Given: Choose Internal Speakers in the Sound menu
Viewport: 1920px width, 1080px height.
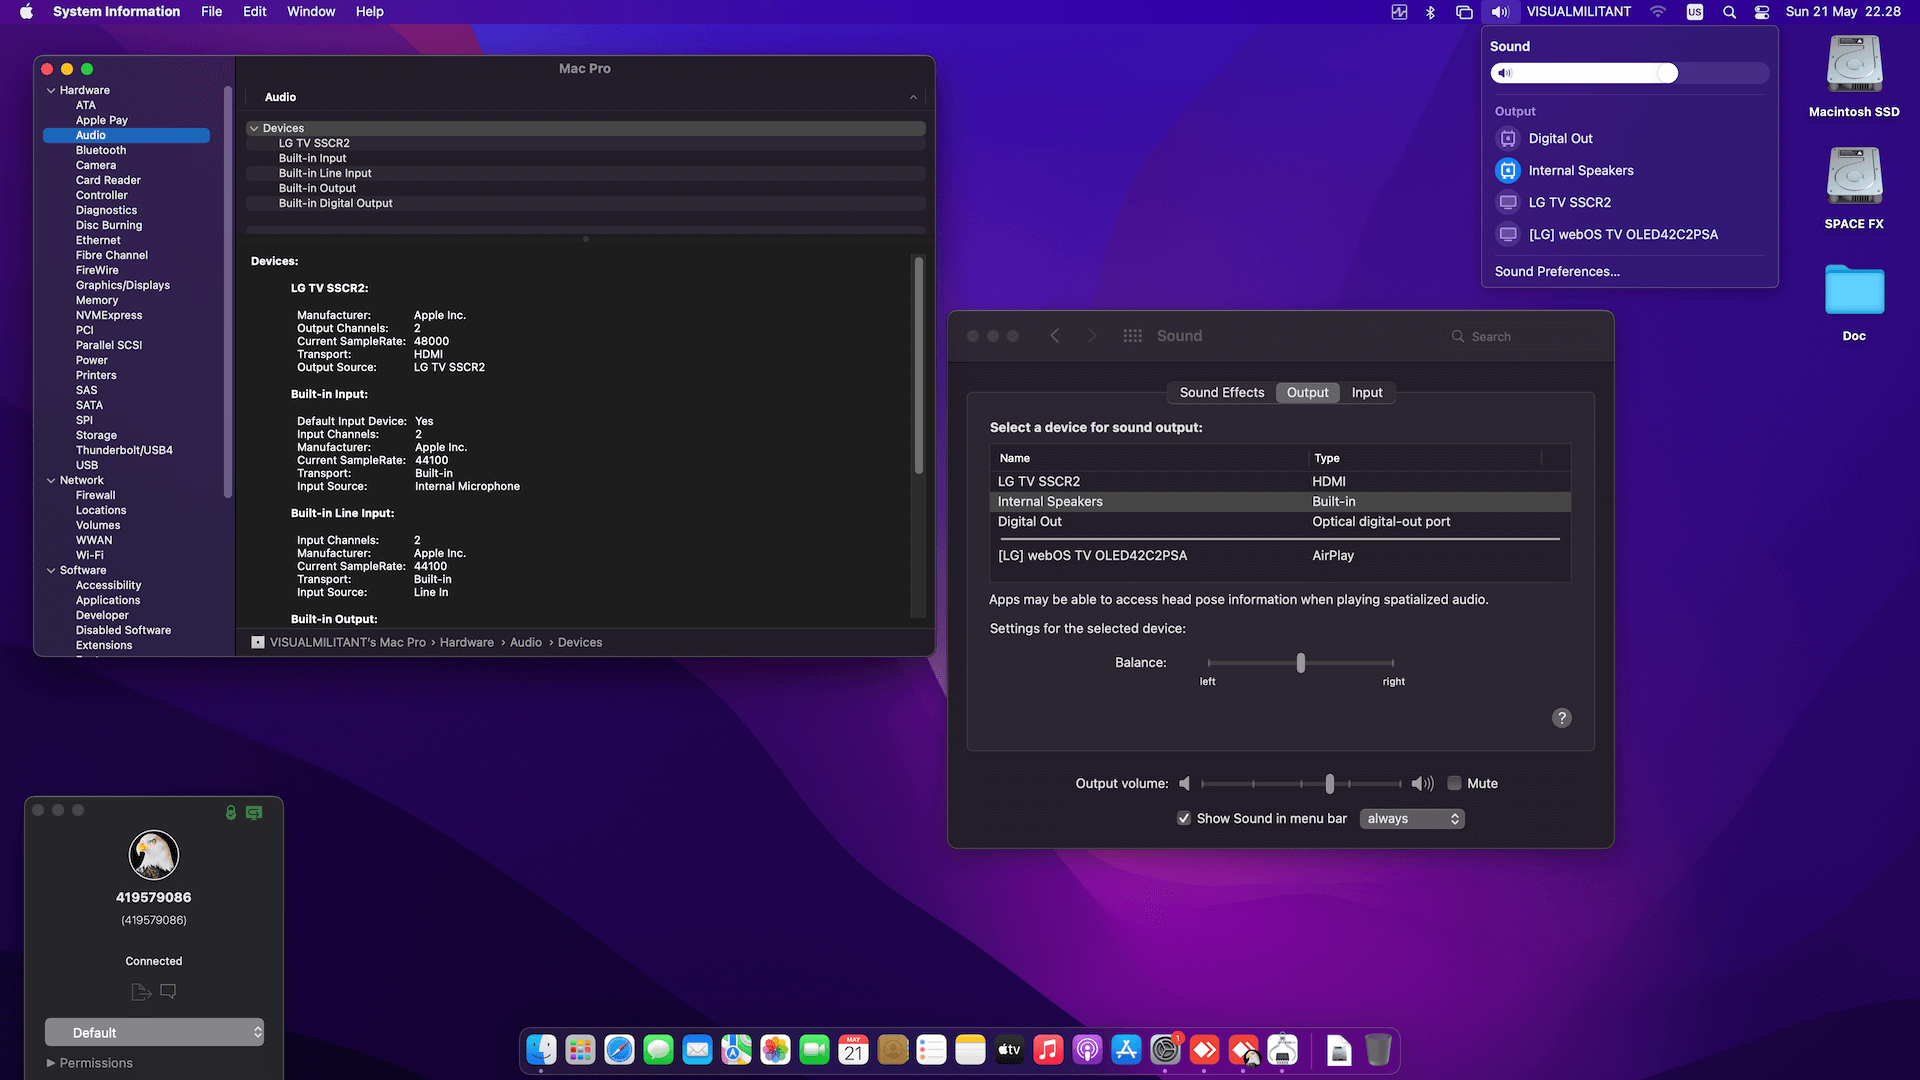Looking at the screenshot, I should 1580,170.
